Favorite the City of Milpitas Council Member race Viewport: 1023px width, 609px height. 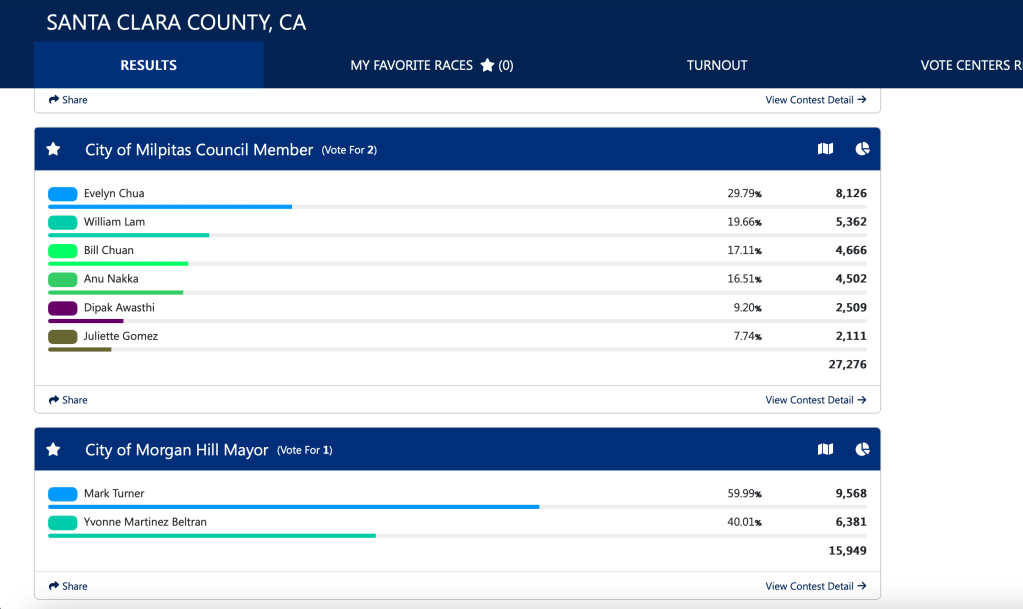(54, 149)
